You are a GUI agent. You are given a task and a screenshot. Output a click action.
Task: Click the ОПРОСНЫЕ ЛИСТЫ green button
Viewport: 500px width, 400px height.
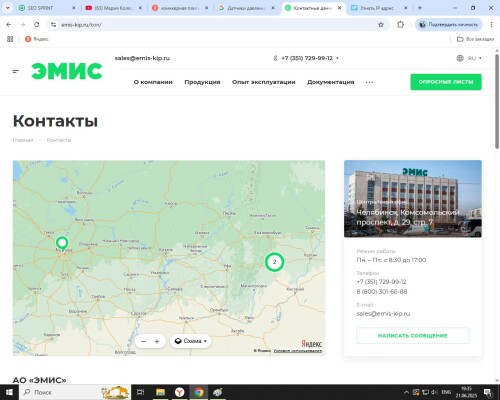(x=446, y=82)
